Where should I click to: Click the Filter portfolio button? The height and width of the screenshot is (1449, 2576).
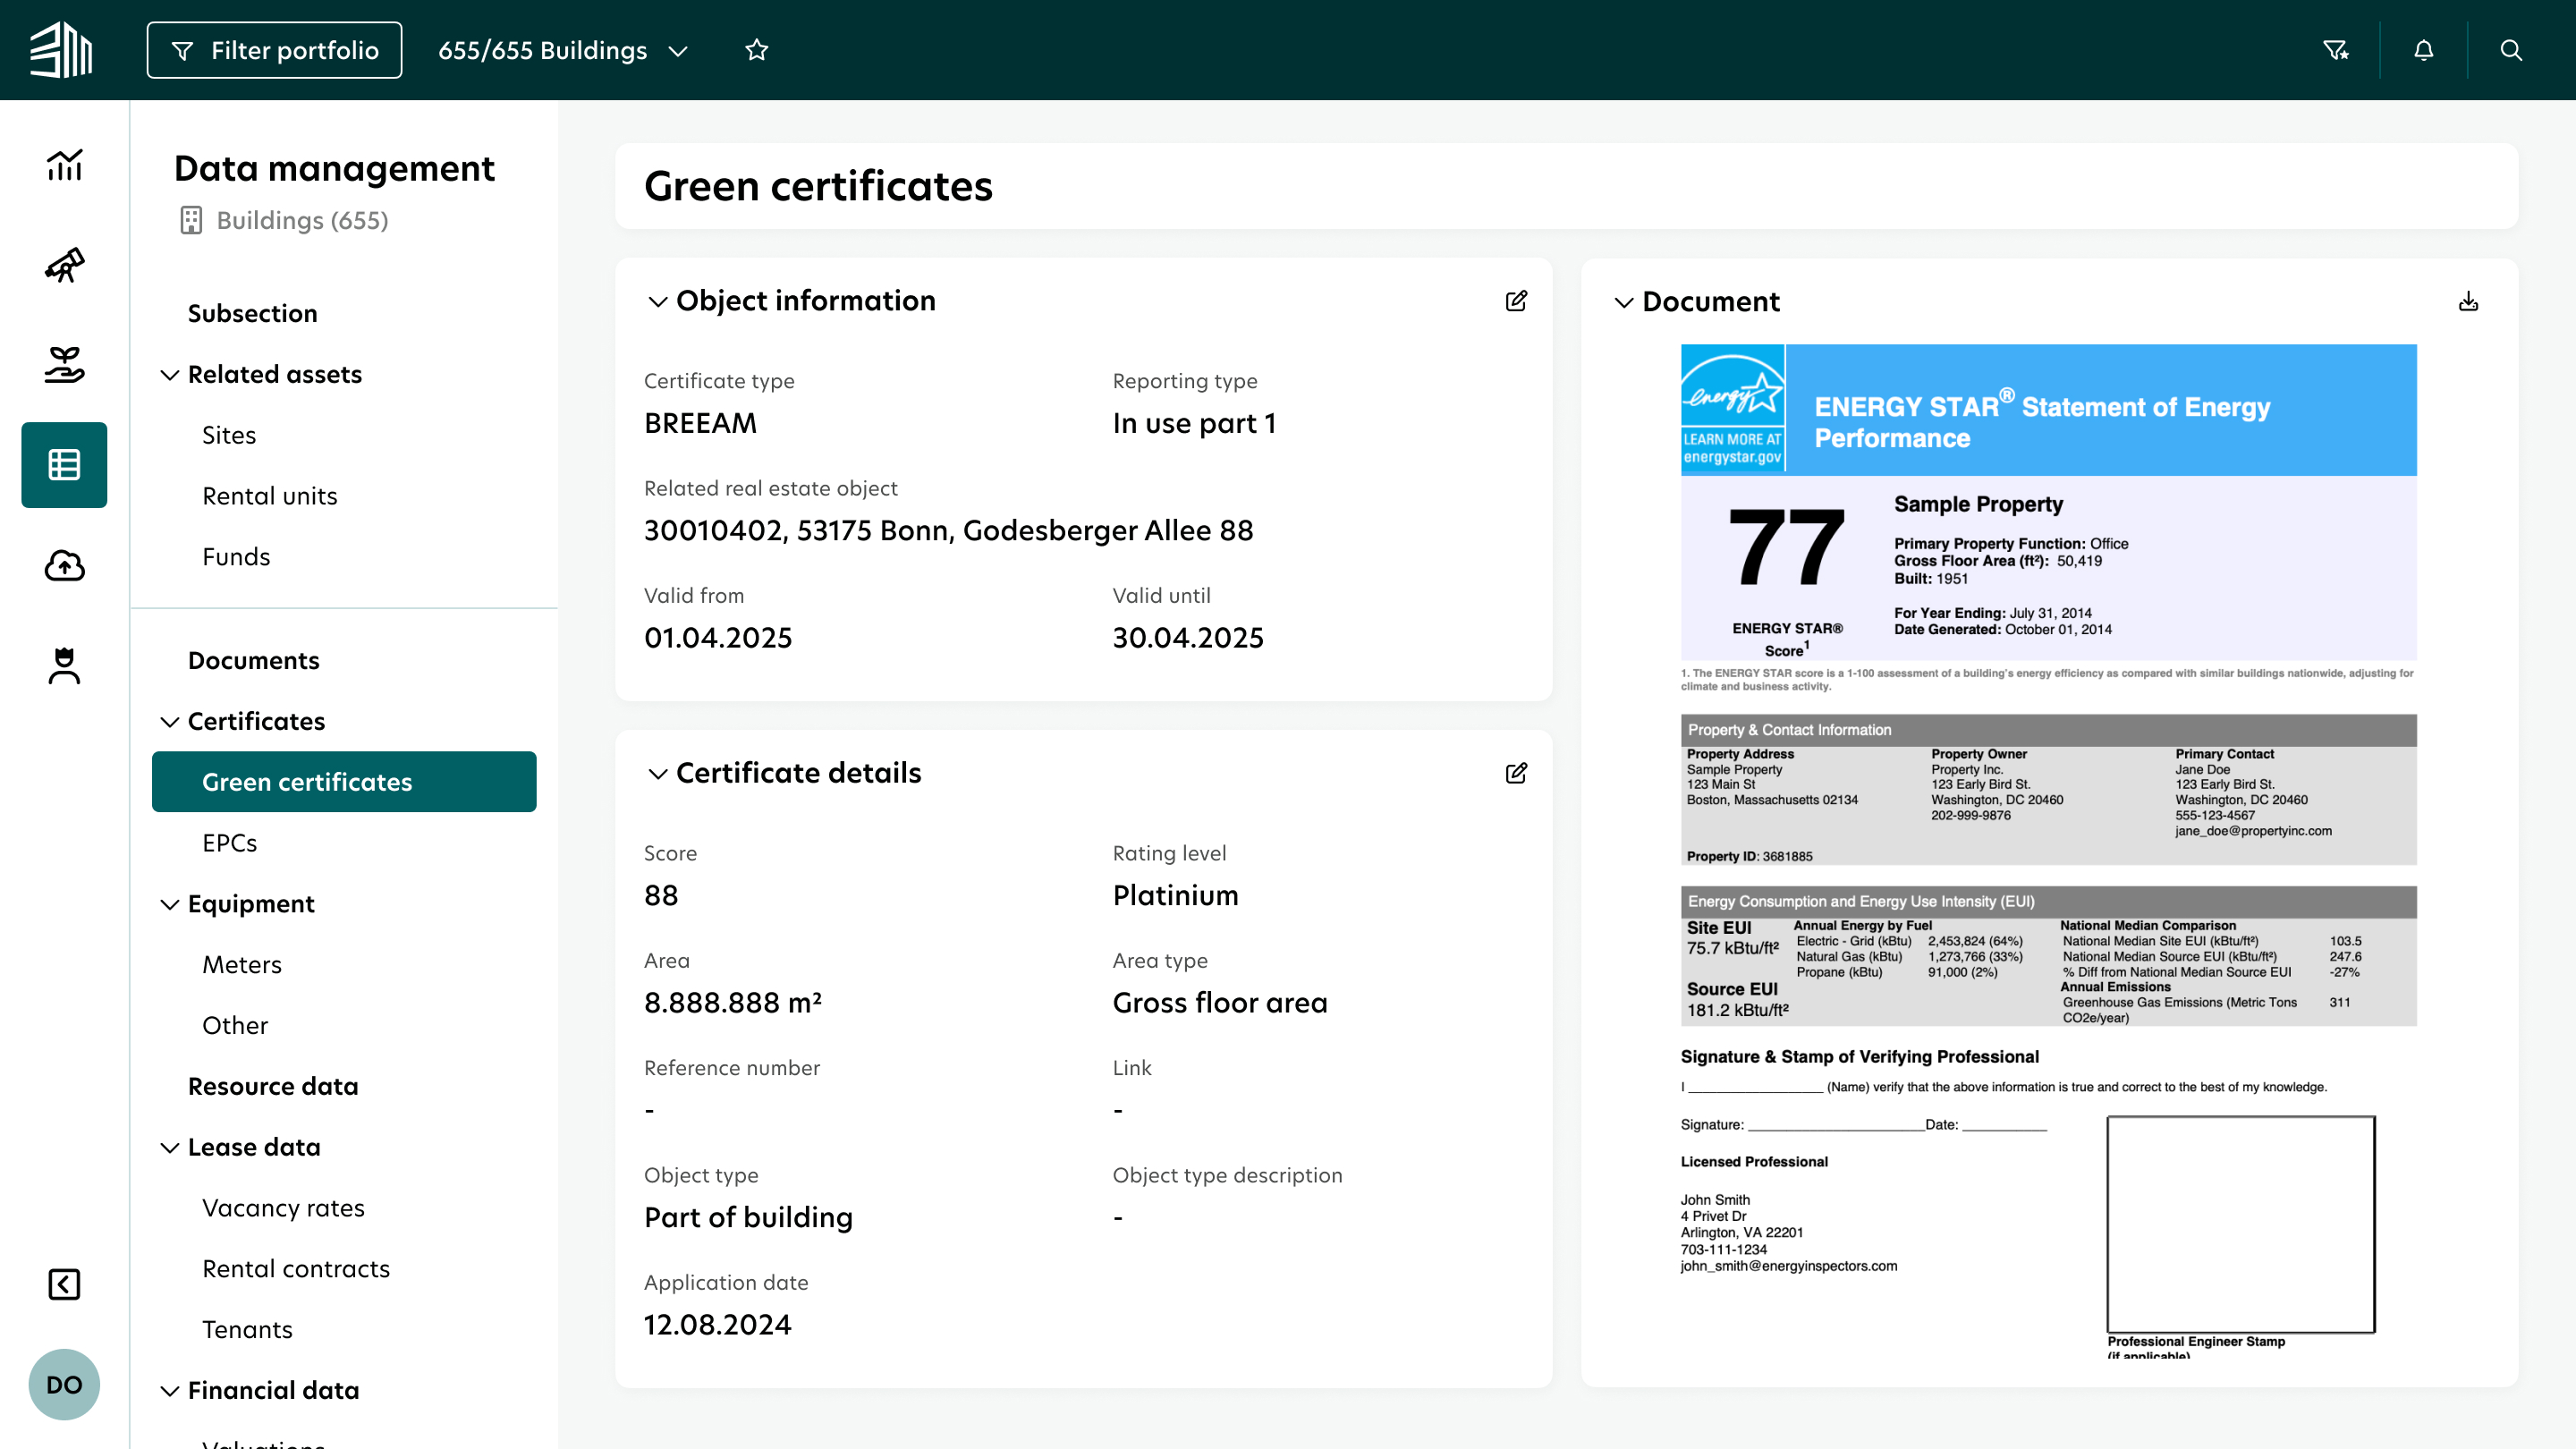pos(274,50)
